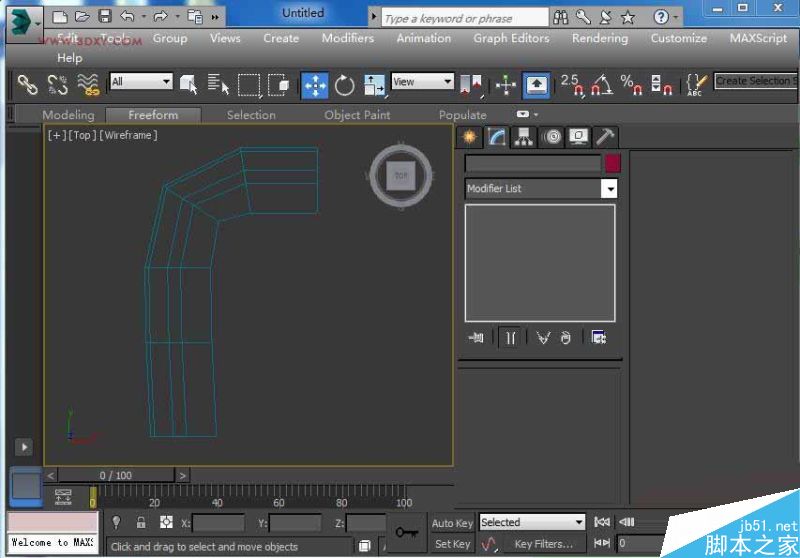800x558 pixels.
Task: Switch to the Freeform ribbon tab
Action: tap(153, 115)
